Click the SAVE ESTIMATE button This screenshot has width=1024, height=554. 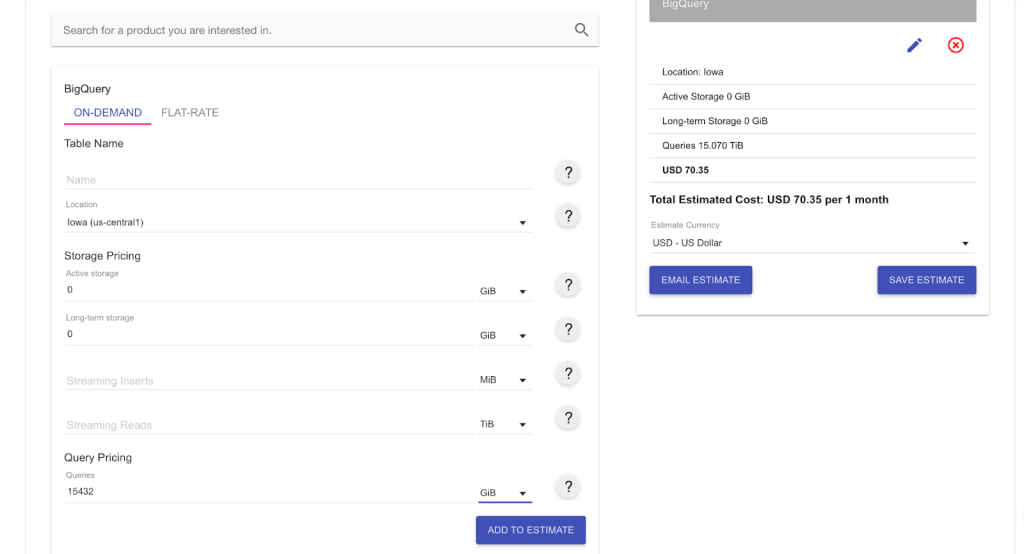click(x=926, y=280)
